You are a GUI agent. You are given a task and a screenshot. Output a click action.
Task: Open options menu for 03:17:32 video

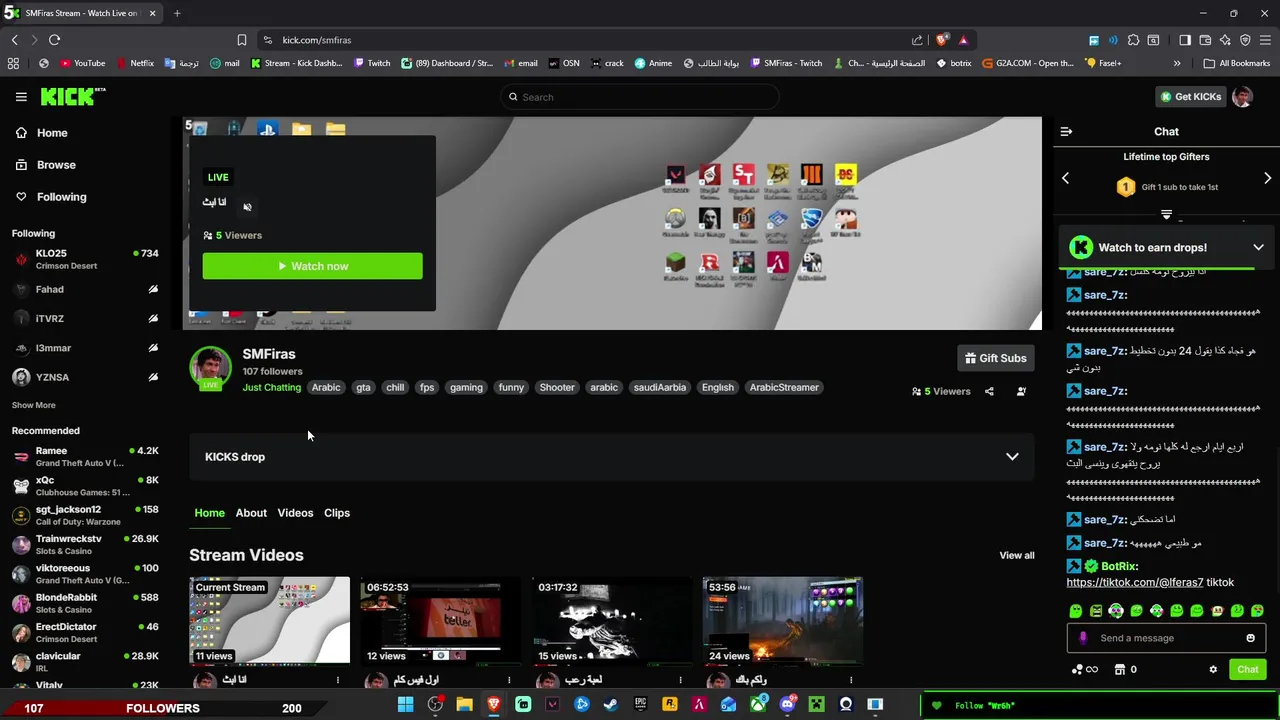point(679,680)
